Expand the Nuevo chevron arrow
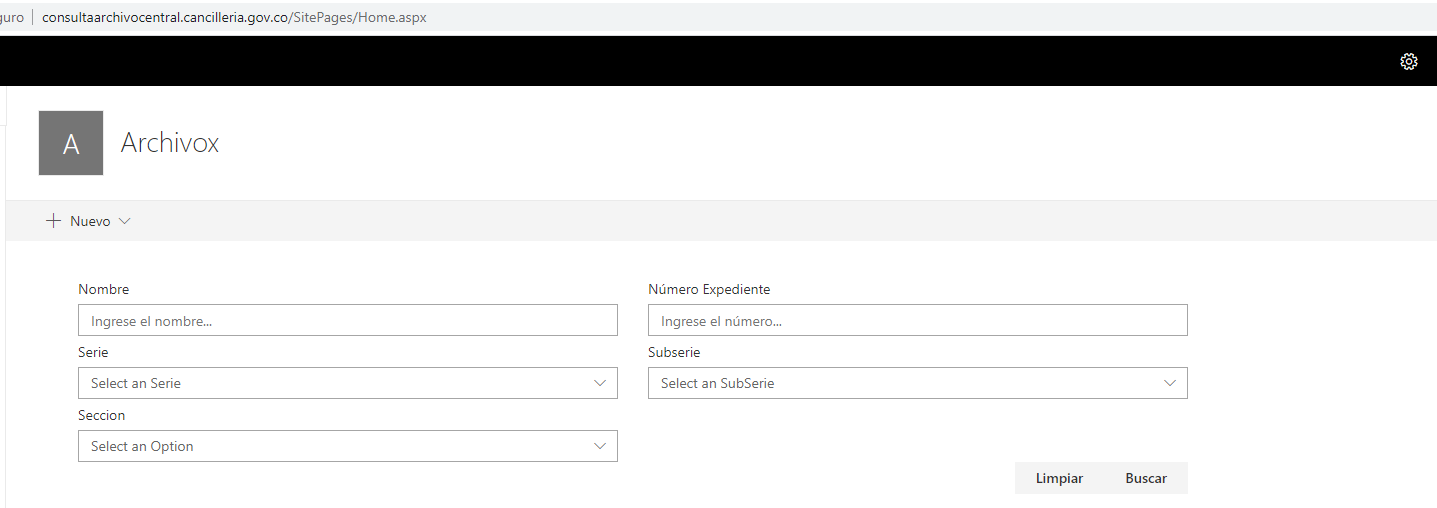The height and width of the screenshot is (508, 1437). [x=125, y=221]
